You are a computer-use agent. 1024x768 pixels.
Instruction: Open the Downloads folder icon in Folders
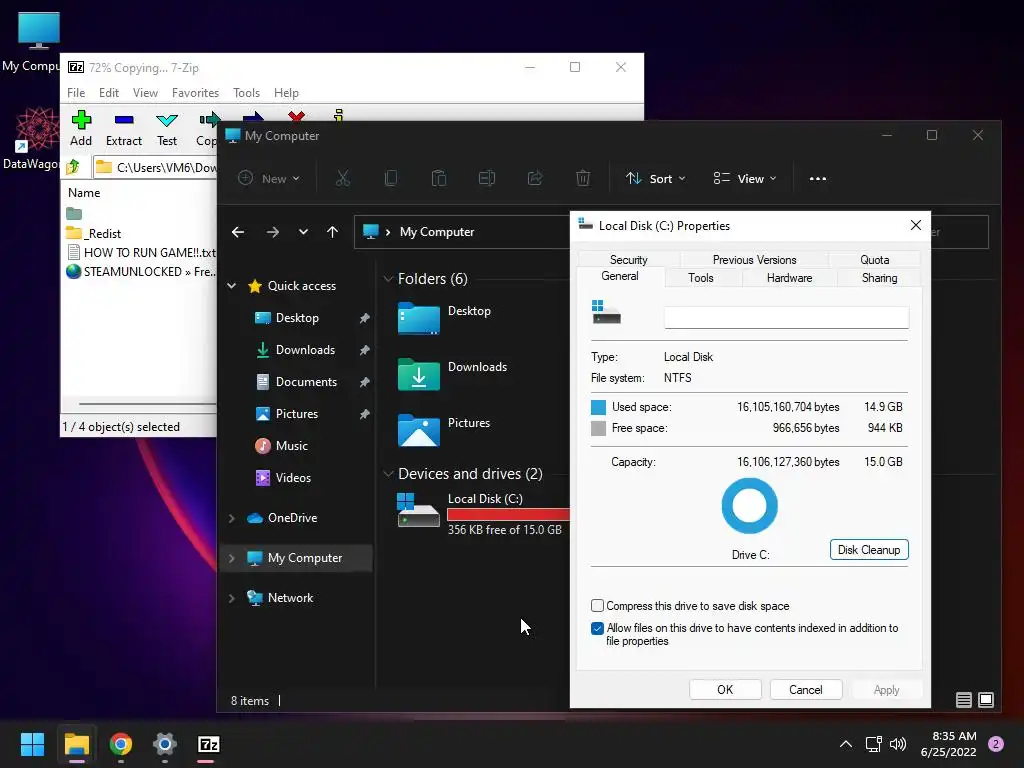(x=419, y=374)
